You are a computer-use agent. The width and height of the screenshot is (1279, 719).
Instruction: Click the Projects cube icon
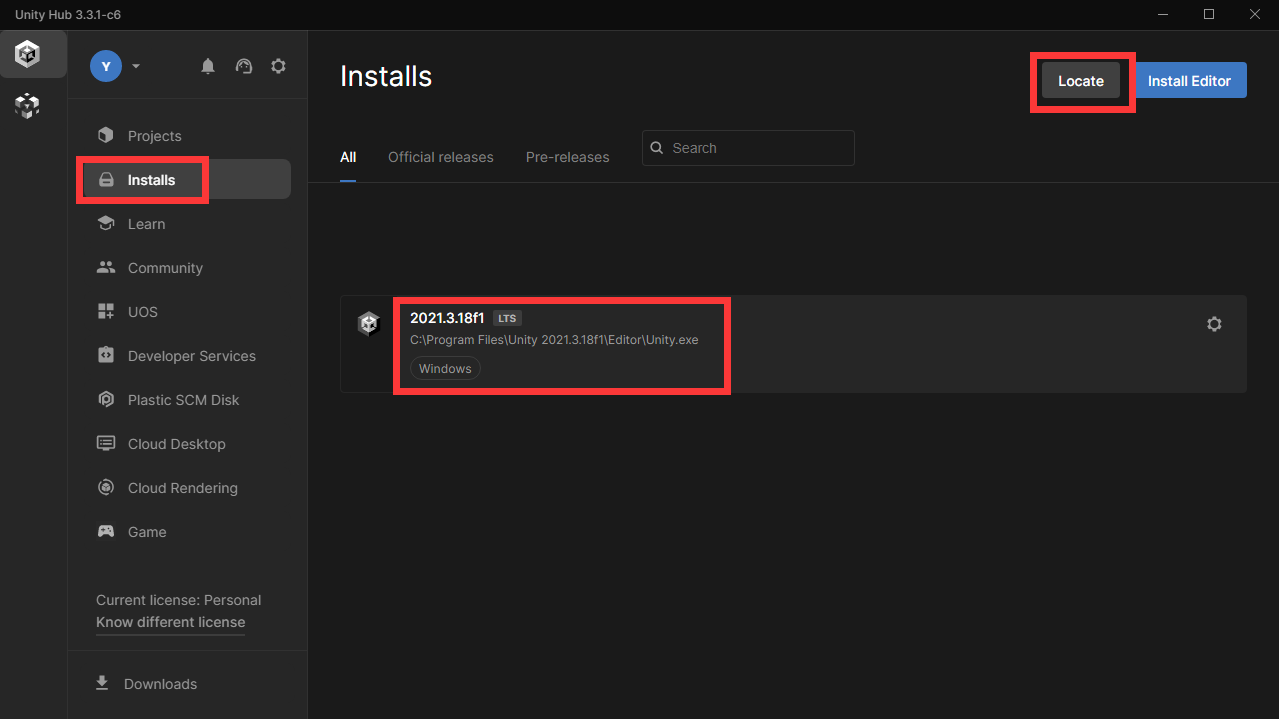(105, 135)
